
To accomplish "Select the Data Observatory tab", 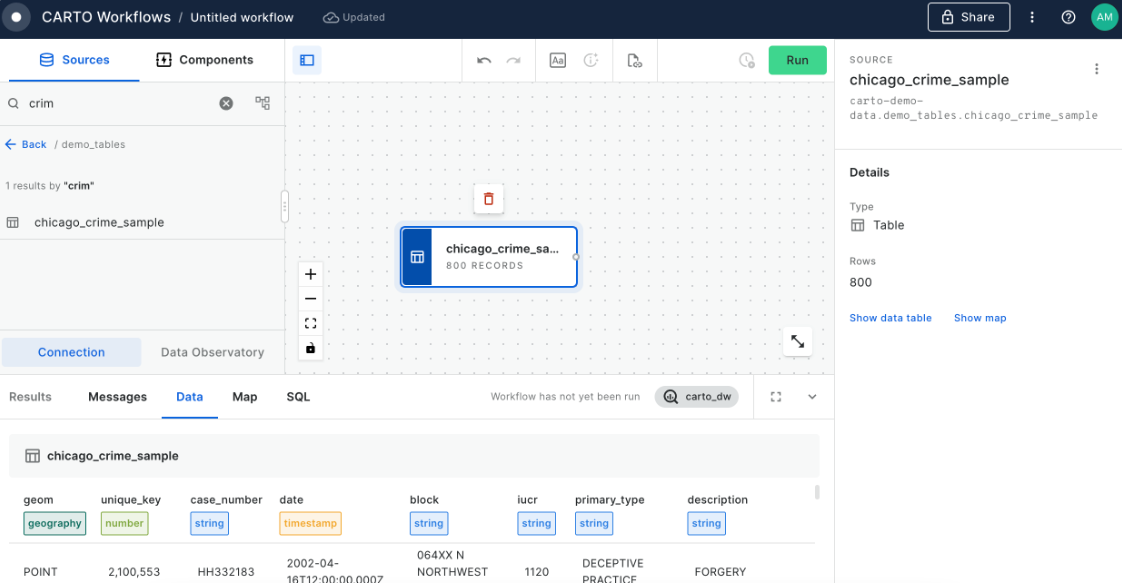I will [x=213, y=352].
